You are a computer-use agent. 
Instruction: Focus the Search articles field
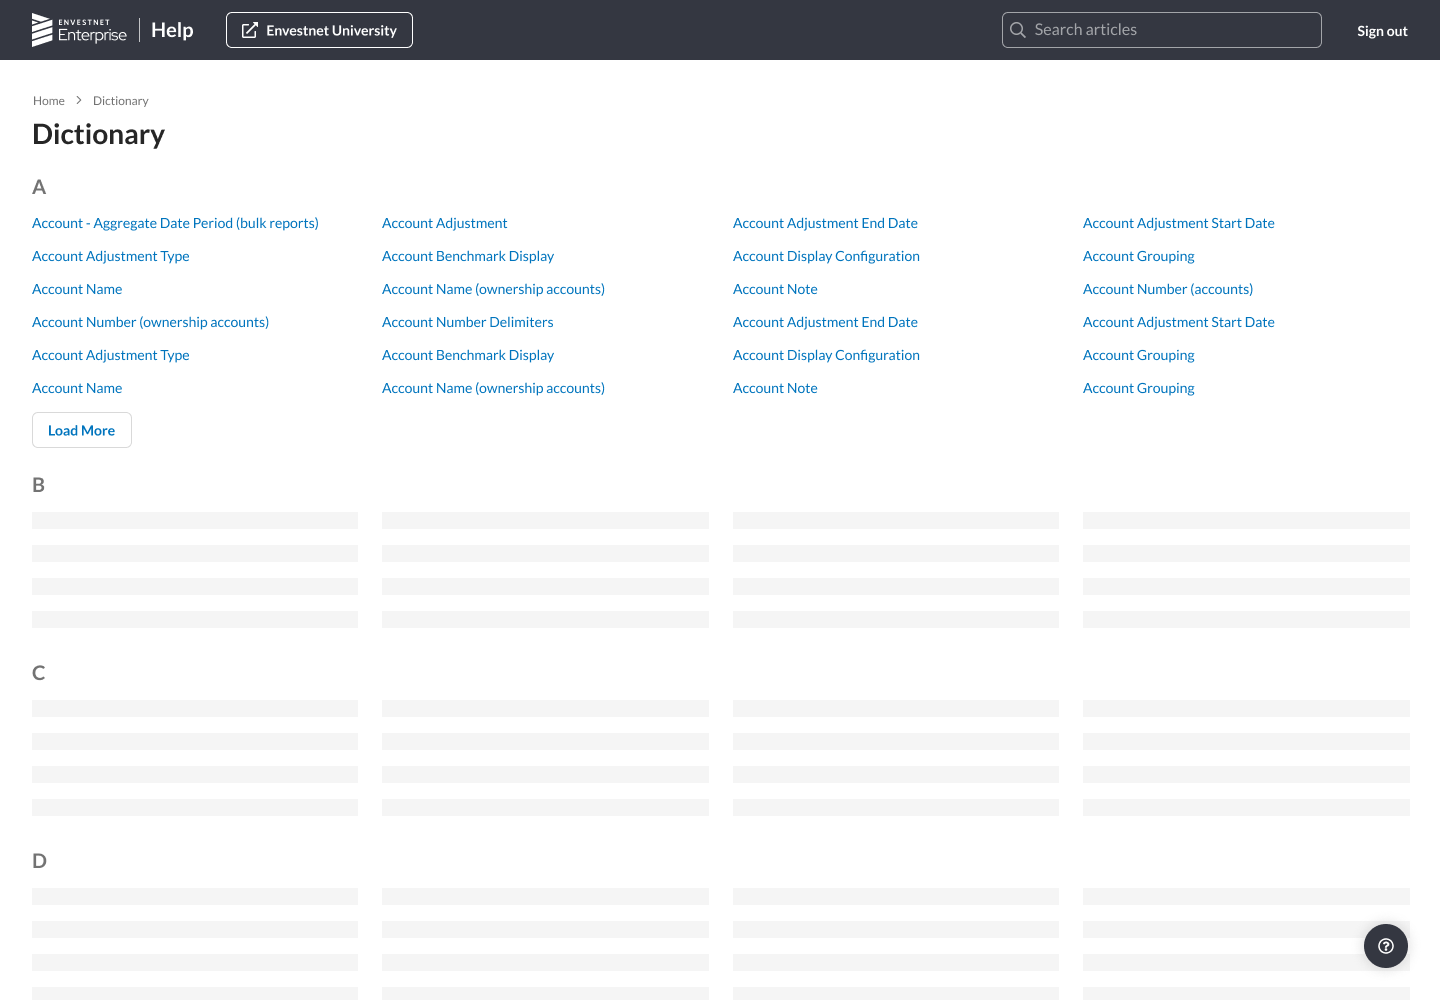point(1172,30)
